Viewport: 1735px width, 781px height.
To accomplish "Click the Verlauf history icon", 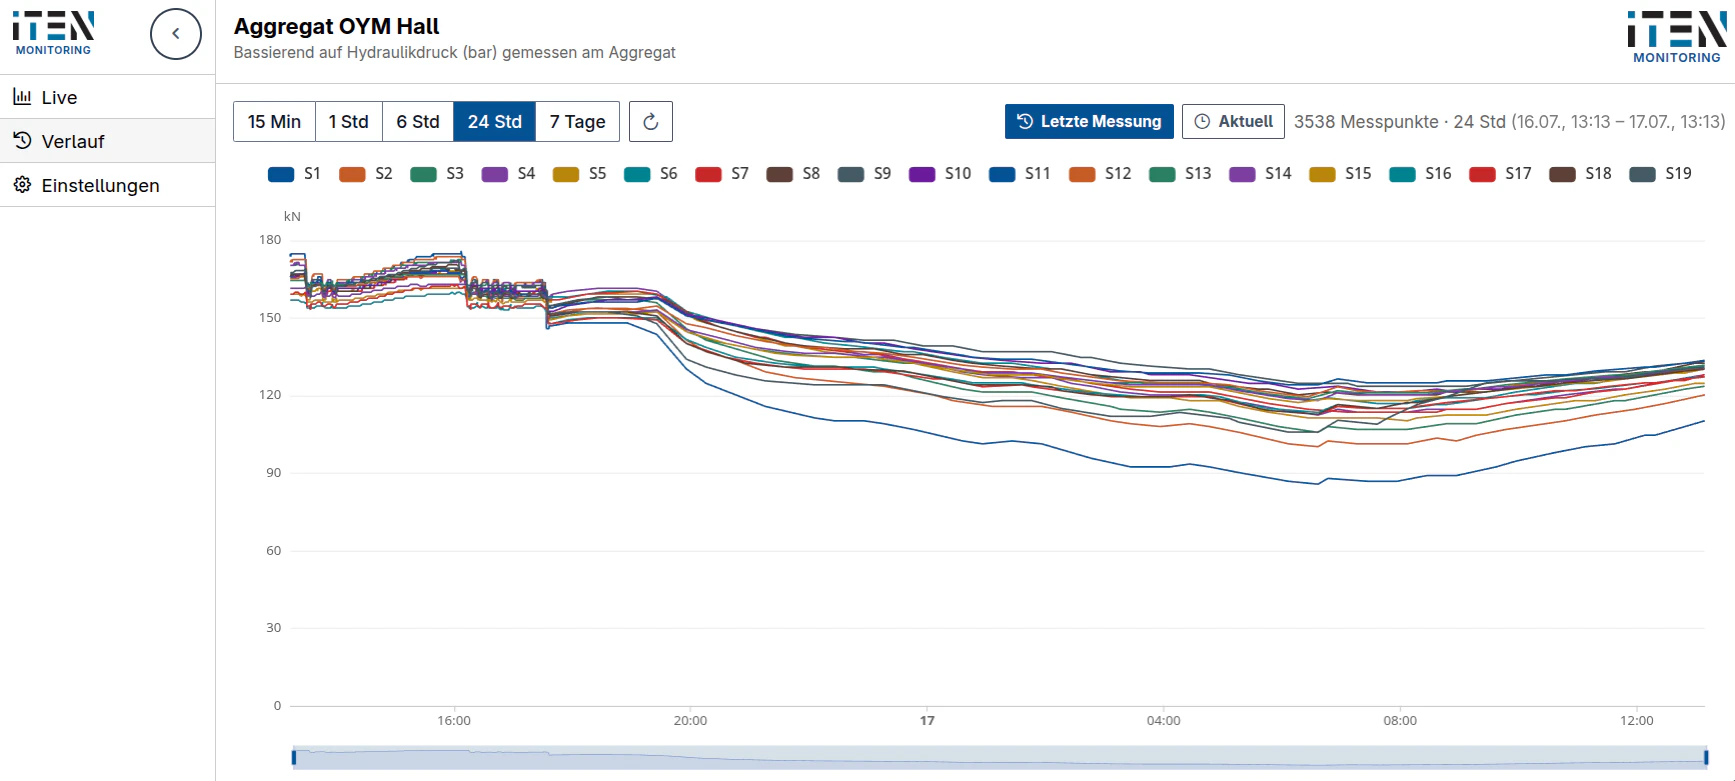I will [x=22, y=141].
